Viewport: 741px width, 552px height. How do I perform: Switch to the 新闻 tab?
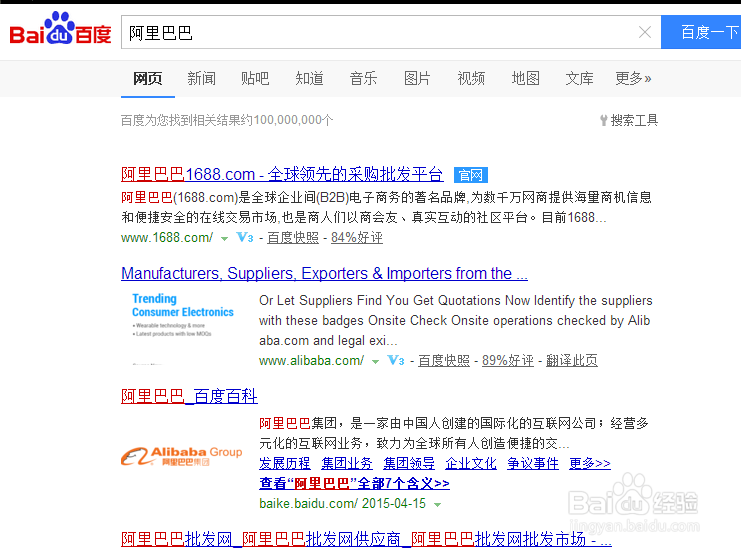(201, 78)
